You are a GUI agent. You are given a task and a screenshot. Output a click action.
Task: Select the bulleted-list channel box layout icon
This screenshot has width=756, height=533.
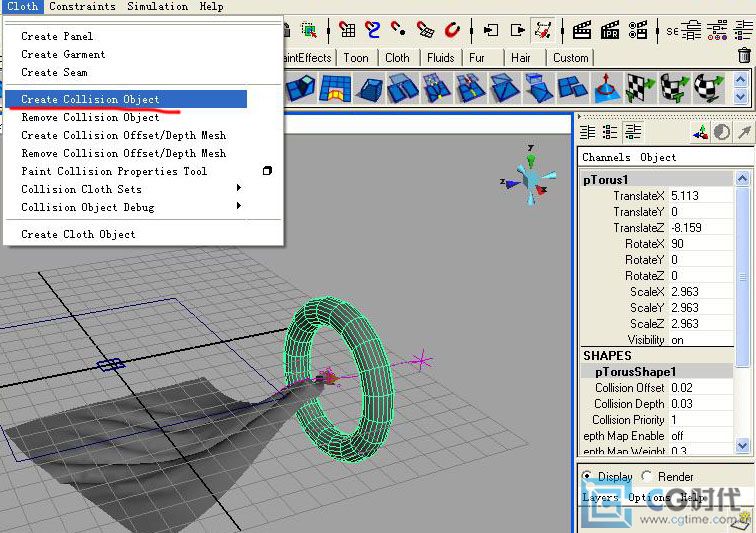[610, 132]
